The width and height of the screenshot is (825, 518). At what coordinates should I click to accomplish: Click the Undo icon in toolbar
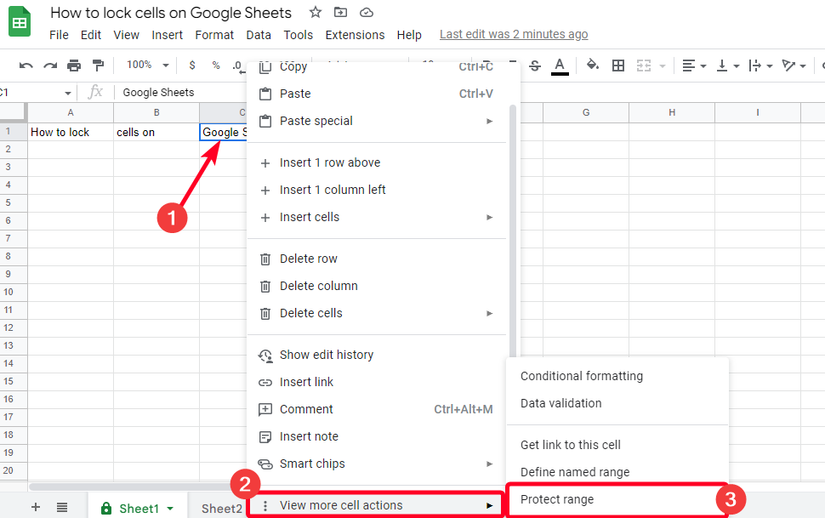pyautogui.click(x=26, y=66)
